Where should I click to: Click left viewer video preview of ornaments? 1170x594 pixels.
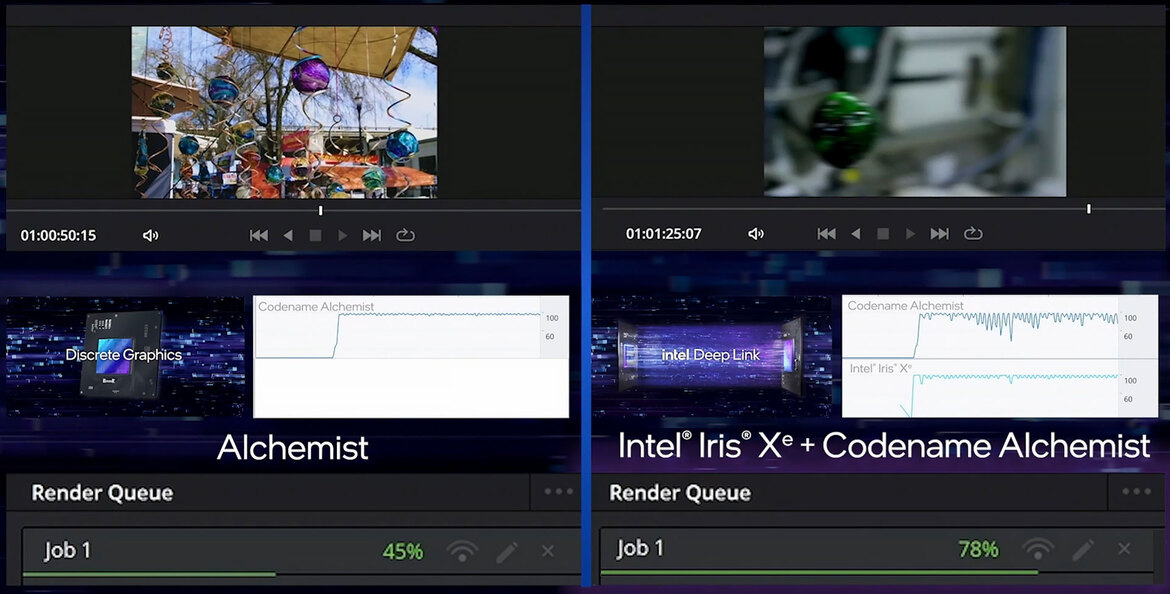coord(284,113)
